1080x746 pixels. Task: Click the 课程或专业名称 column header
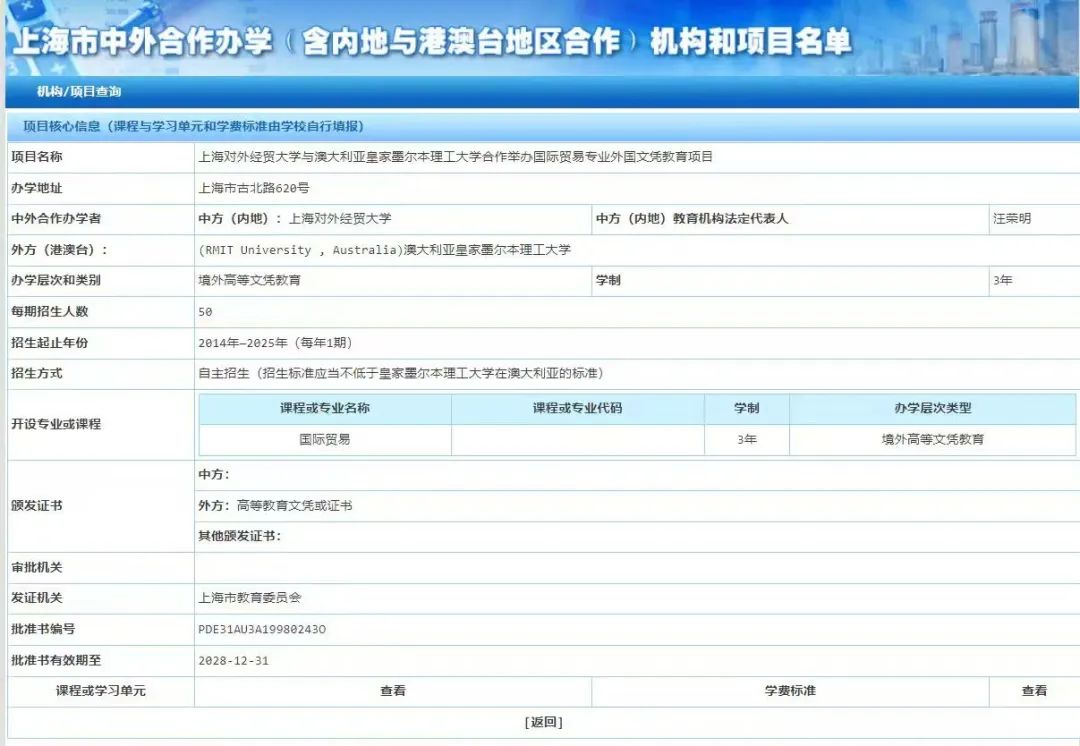[x=324, y=408]
